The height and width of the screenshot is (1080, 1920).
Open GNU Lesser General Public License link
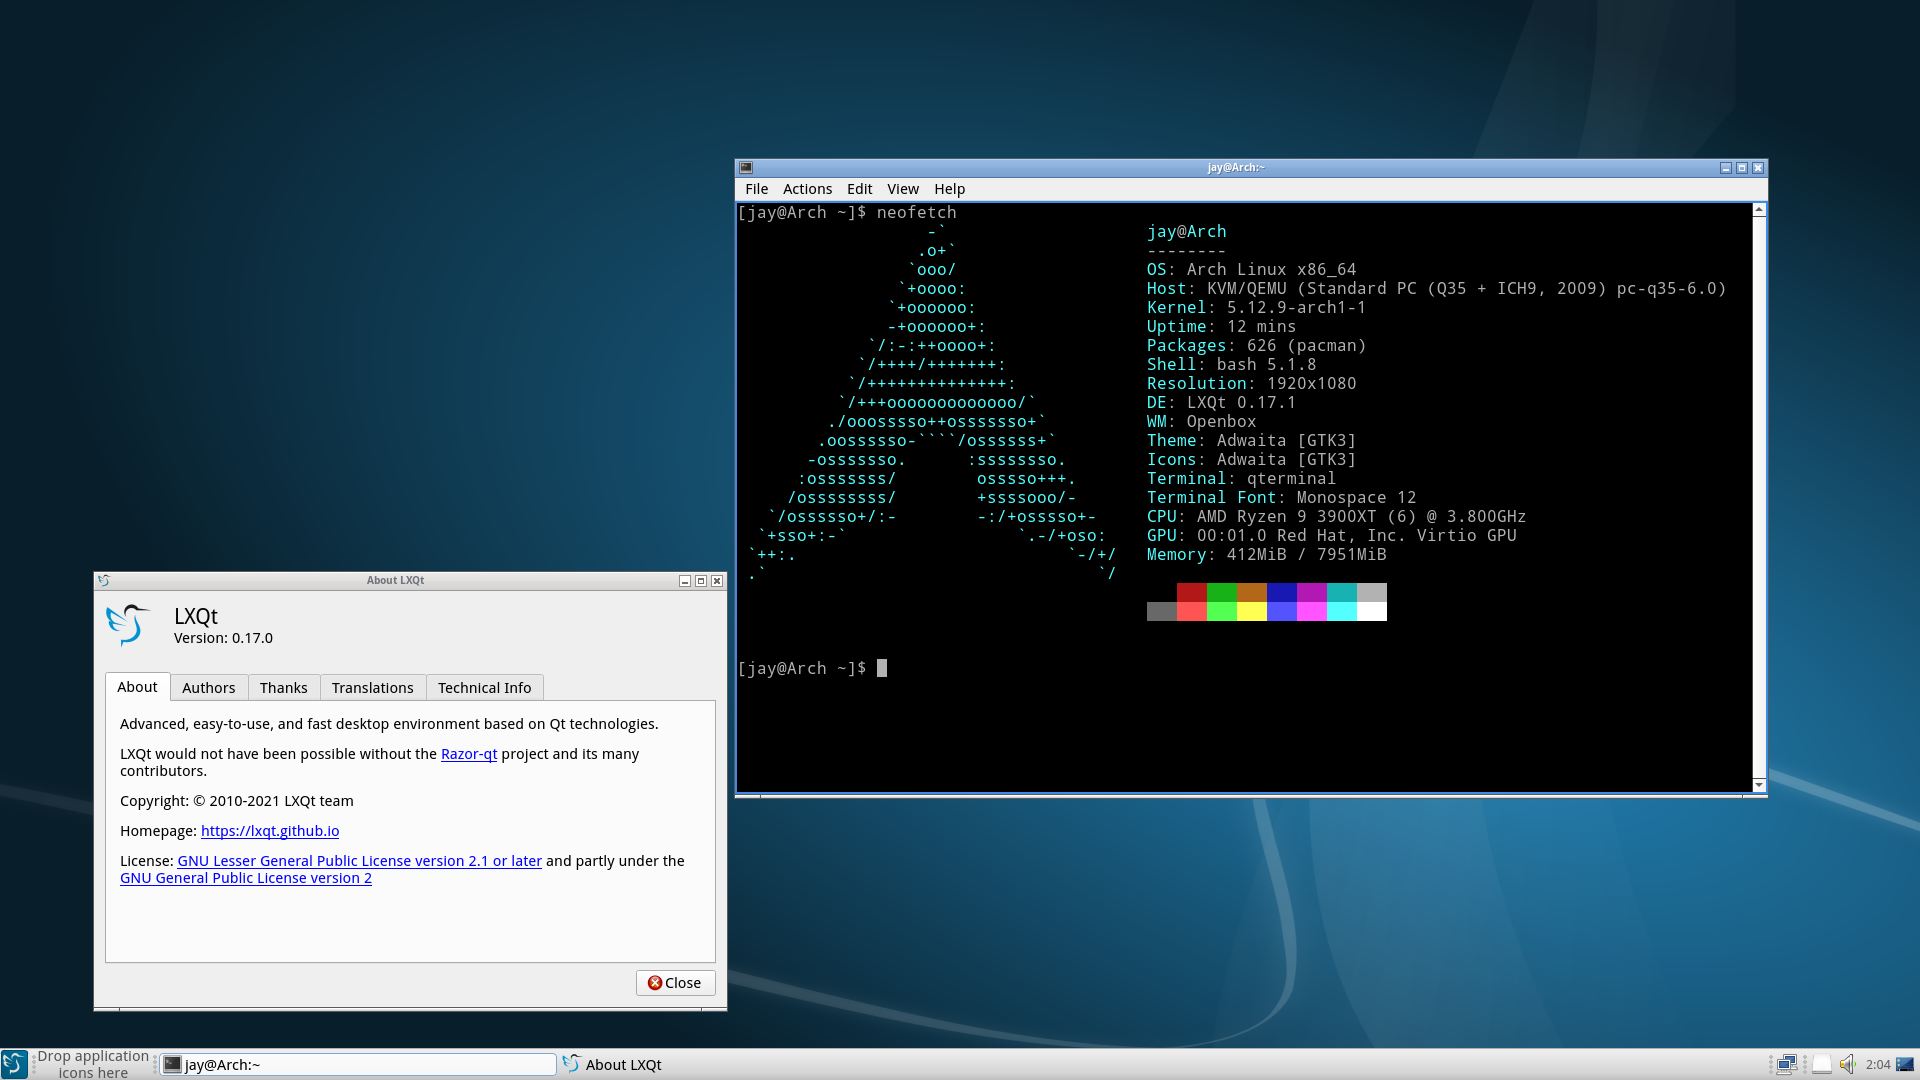[x=360, y=861]
